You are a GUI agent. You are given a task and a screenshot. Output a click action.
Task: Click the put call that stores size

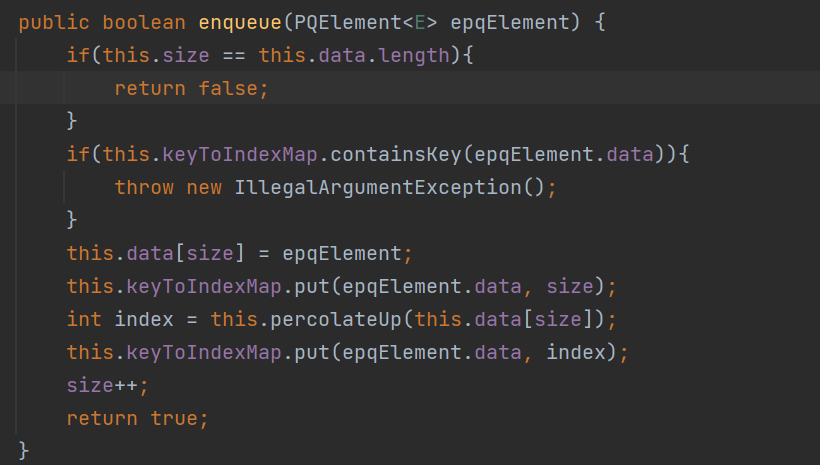click(x=312, y=286)
